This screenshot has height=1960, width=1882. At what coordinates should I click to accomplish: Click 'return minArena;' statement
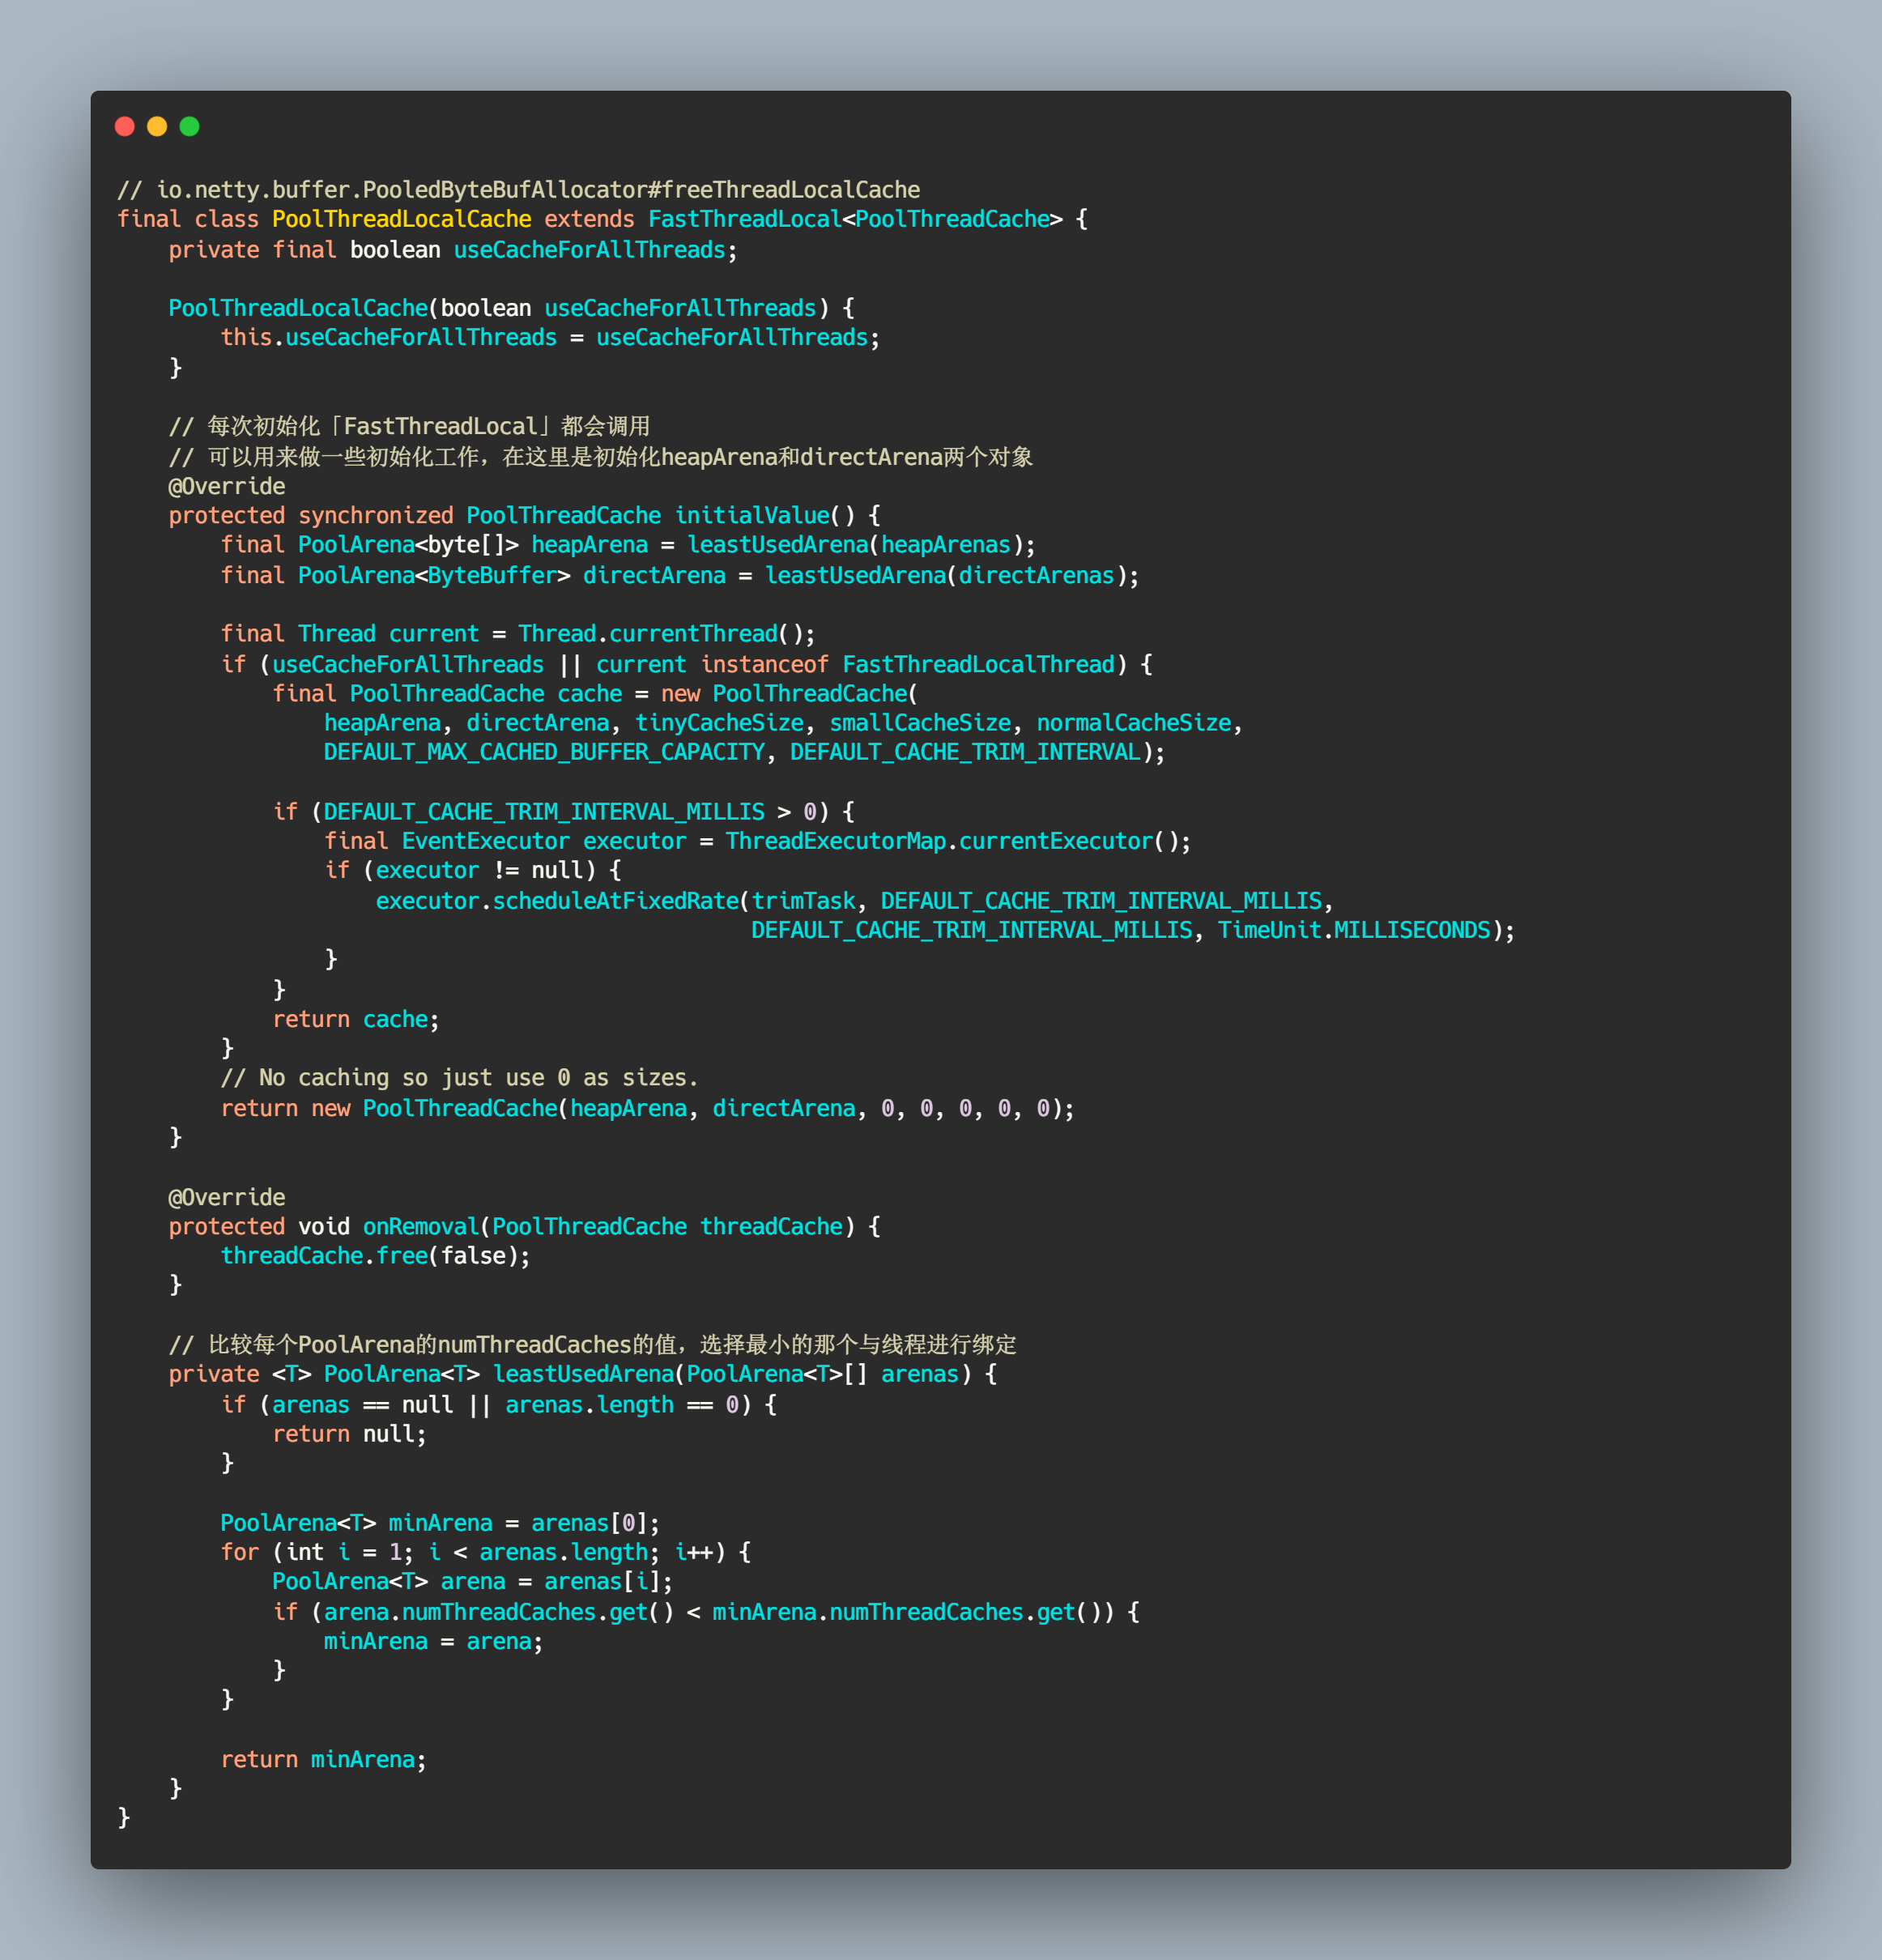323,1759
